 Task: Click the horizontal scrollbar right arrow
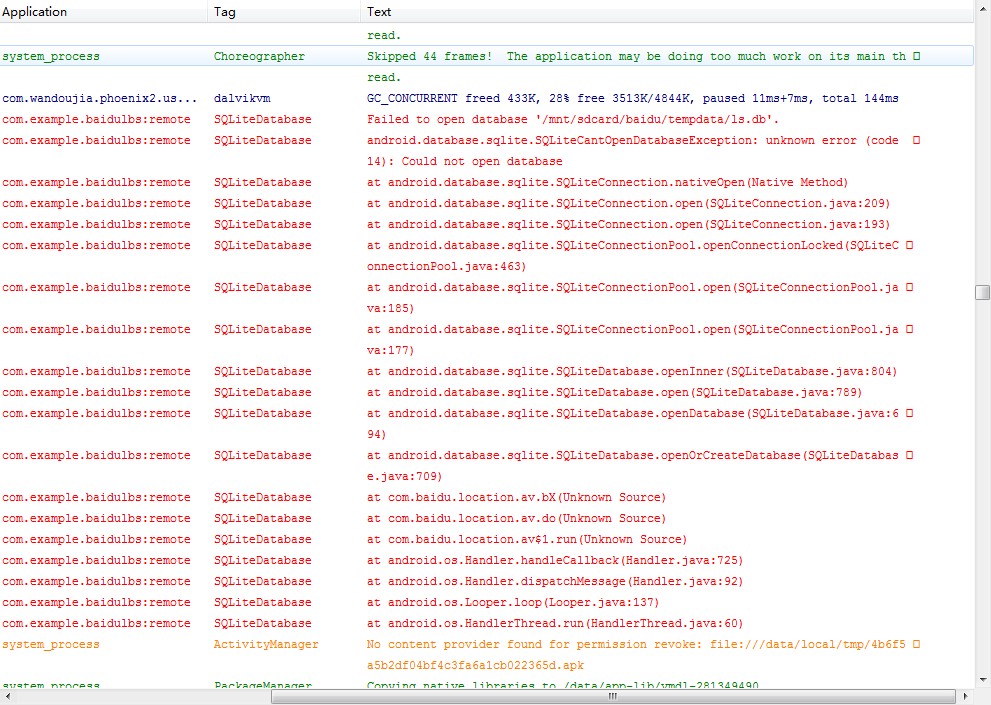(965, 696)
